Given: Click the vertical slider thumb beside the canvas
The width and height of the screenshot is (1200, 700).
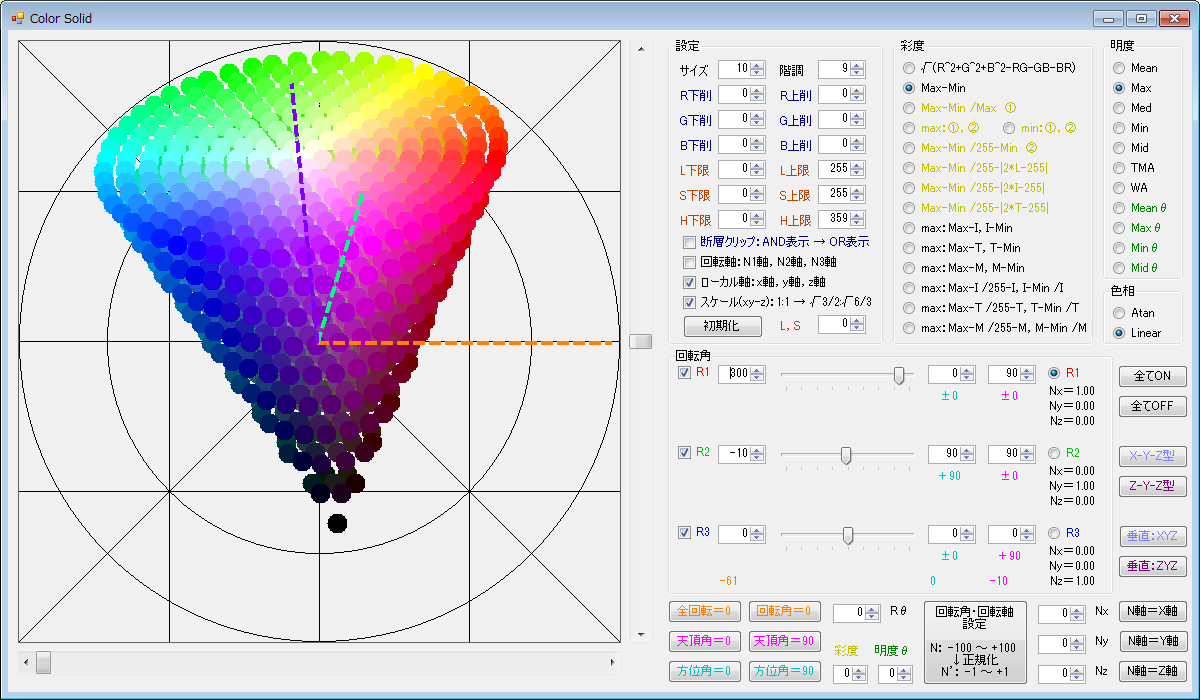Looking at the screenshot, I should [x=640, y=342].
